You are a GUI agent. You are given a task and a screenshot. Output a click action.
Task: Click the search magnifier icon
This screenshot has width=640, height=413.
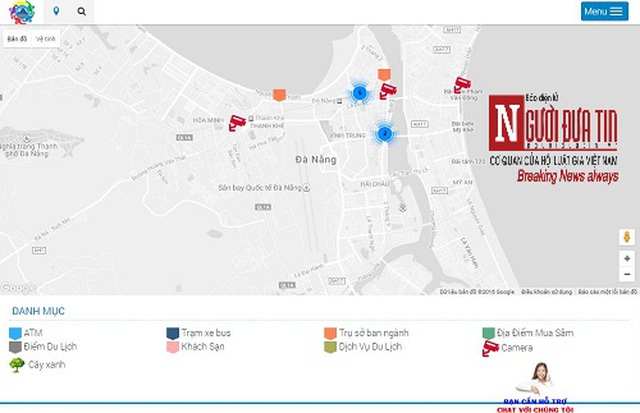pos(81,11)
